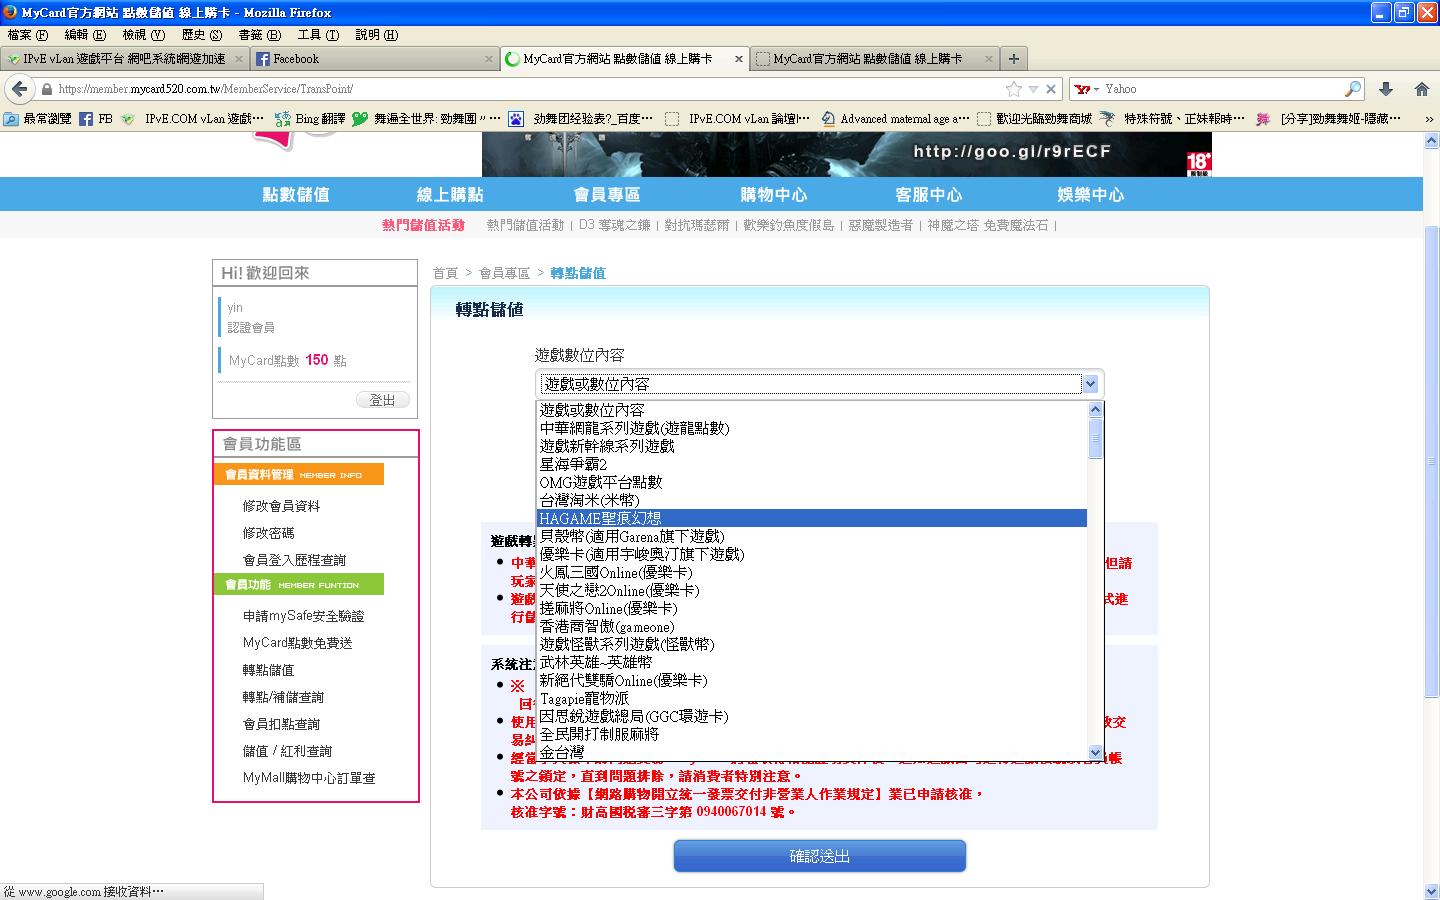Open the 修改會員資料 sidebar link

coord(281,506)
